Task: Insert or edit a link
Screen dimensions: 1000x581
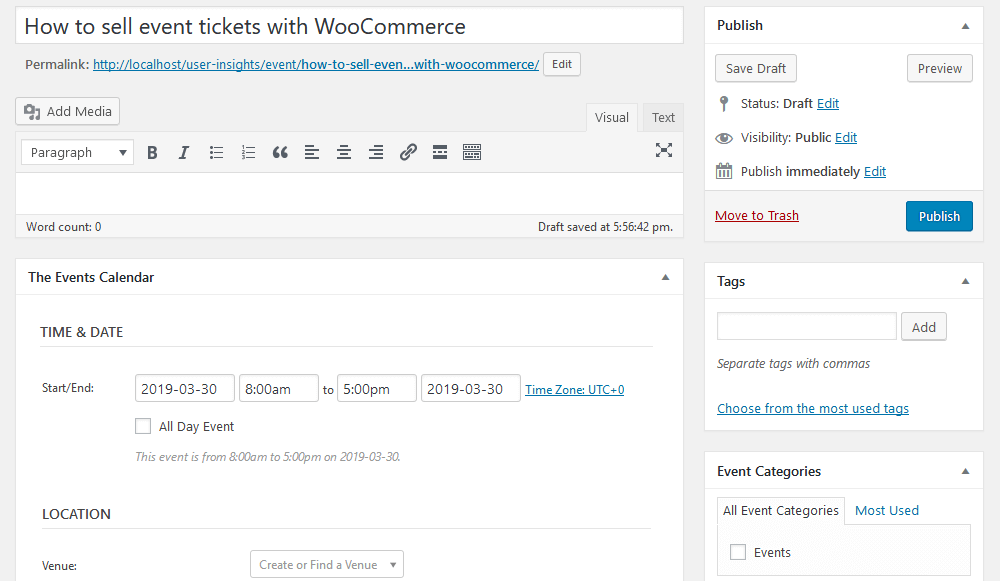Action: pos(408,152)
